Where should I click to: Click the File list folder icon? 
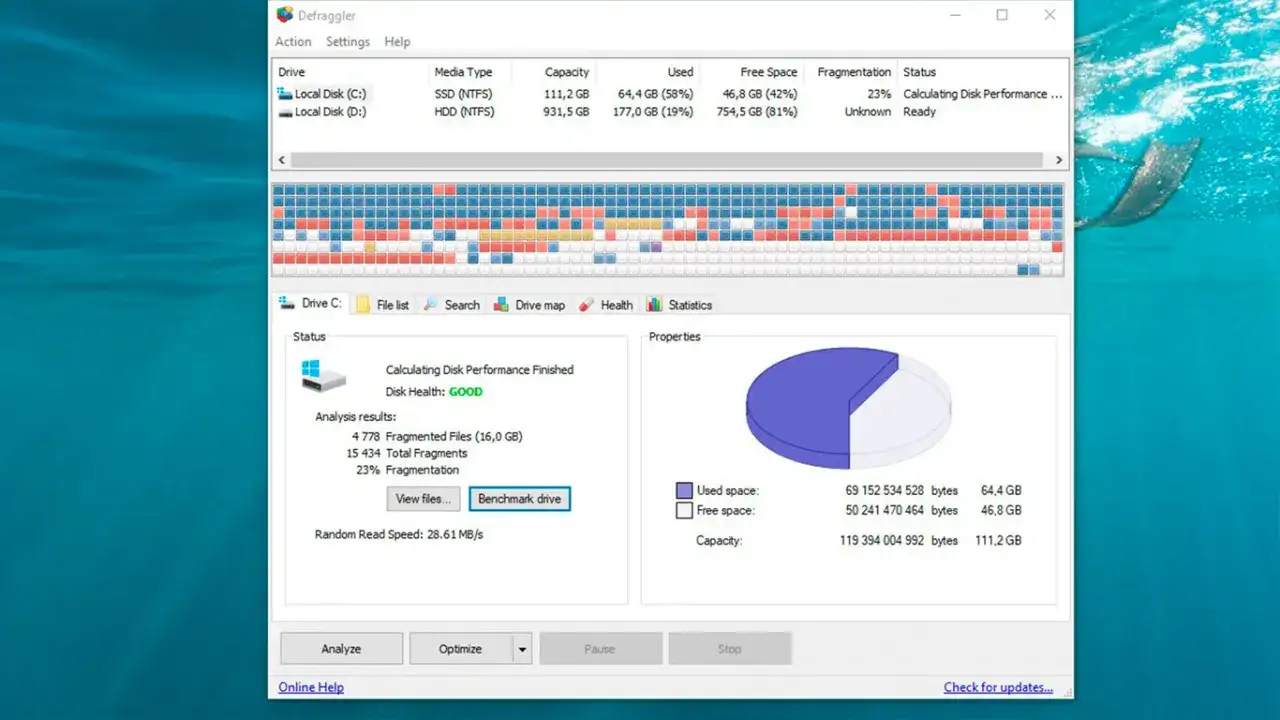pos(363,305)
